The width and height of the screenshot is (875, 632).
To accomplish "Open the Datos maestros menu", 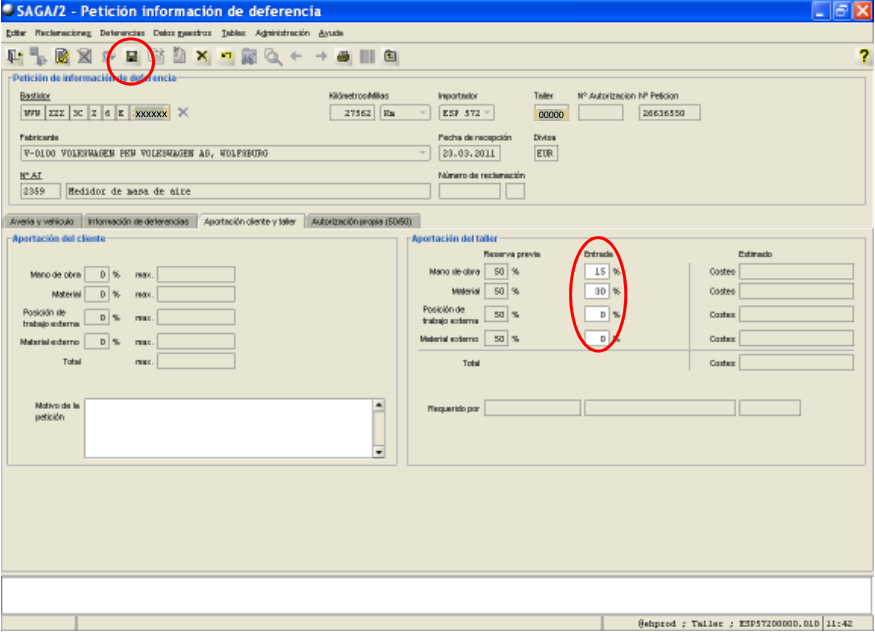I will click(182, 33).
